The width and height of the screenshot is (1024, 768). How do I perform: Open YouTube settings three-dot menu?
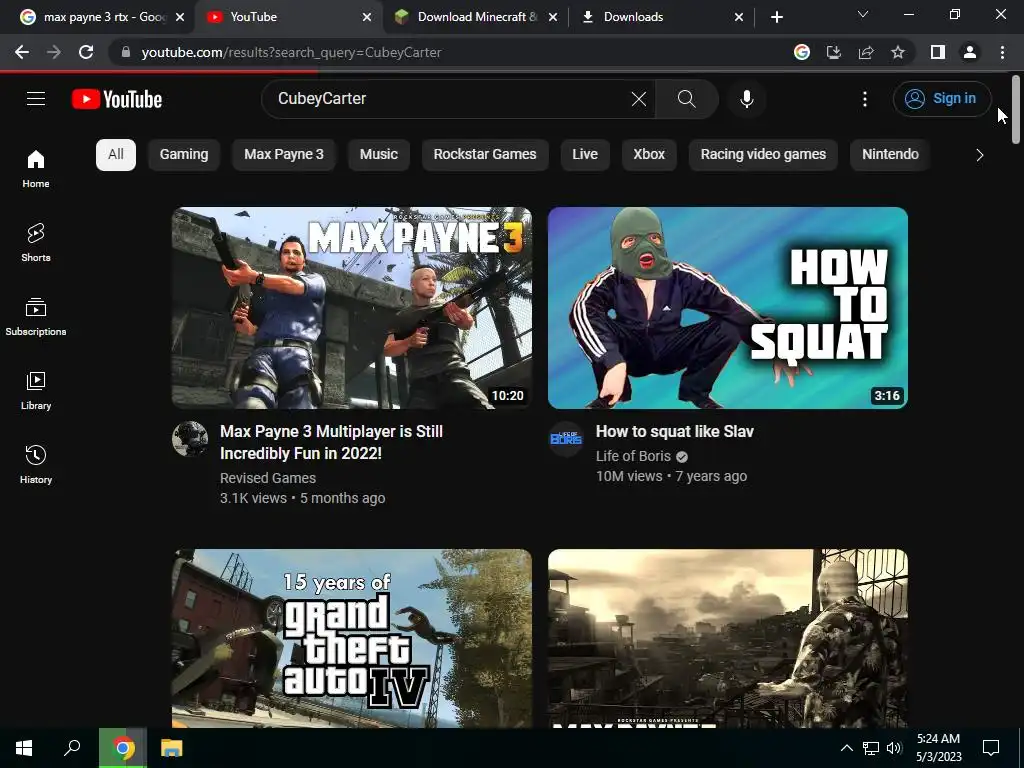click(865, 99)
